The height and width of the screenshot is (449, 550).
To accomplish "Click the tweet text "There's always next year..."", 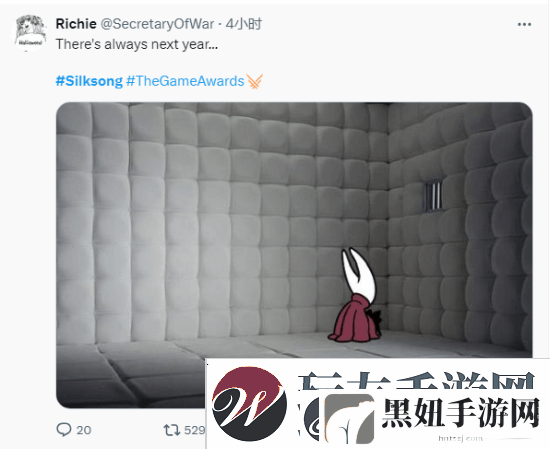I will click(137, 45).
